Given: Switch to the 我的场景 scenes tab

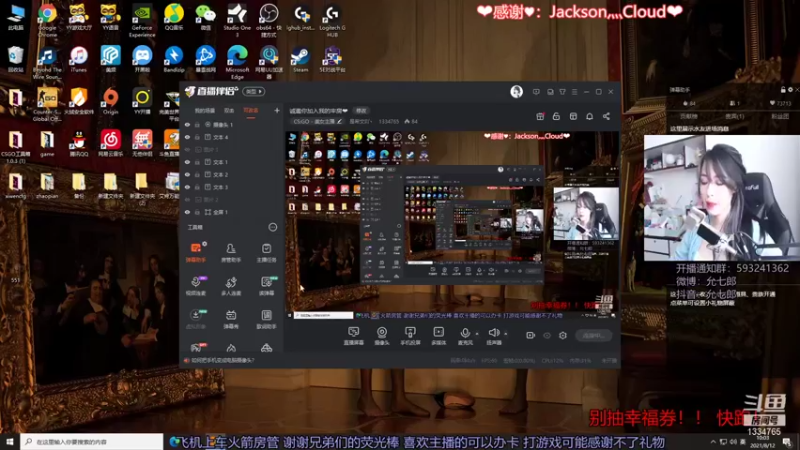Looking at the screenshot, I should coord(205,111).
